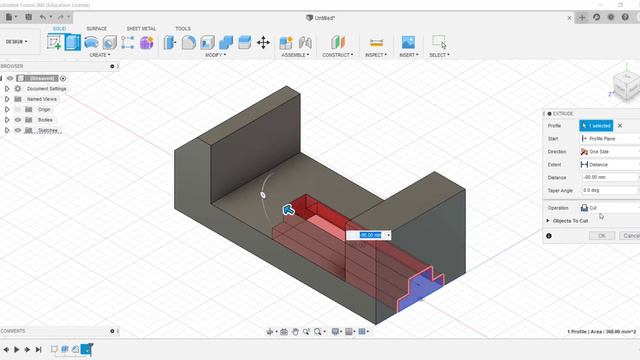Select the Offset Face tool

[x=244, y=42]
